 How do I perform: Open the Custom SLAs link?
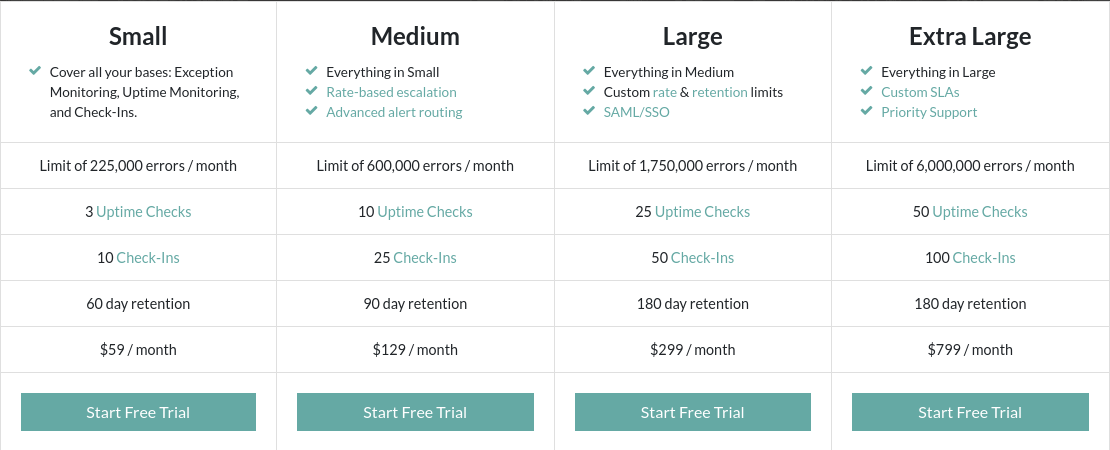[x=920, y=92]
